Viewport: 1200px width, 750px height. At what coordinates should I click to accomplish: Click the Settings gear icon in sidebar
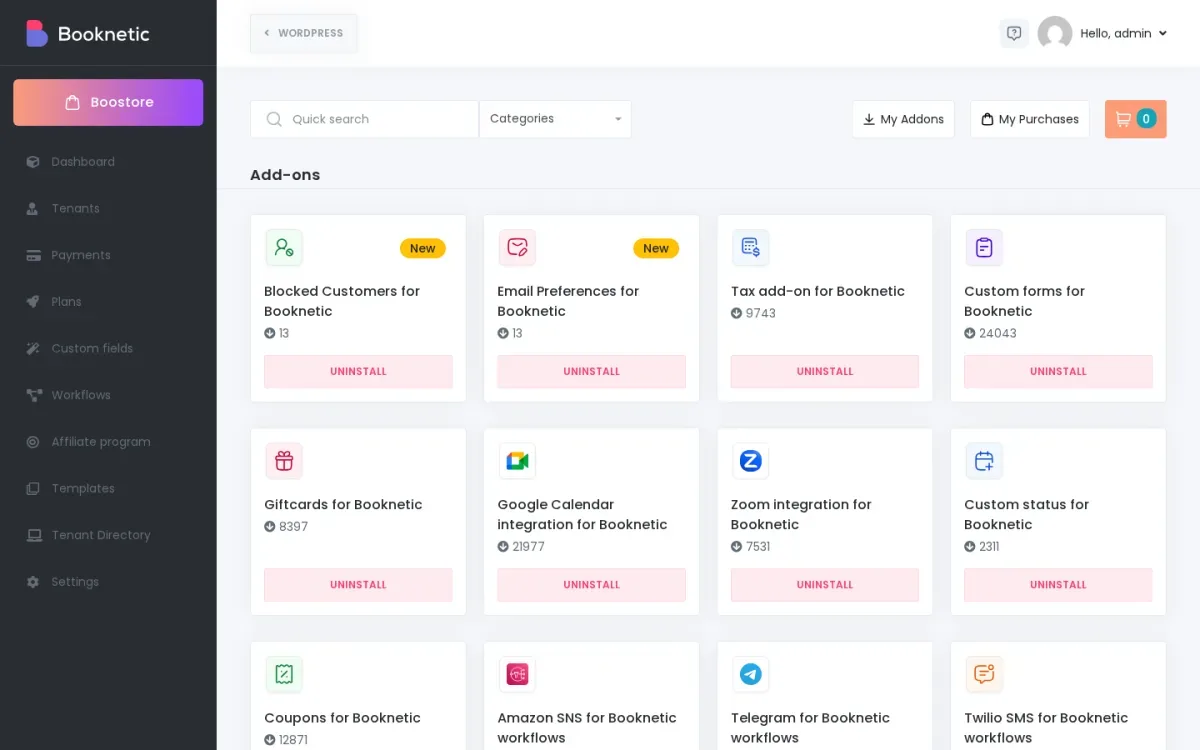pyautogui.click(x=33, y=582)
